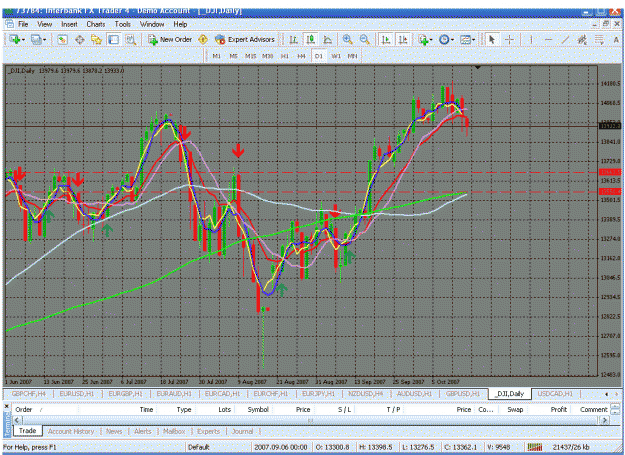Zoom in on the chart
625x455 pixels.
[x=348, y=39]
